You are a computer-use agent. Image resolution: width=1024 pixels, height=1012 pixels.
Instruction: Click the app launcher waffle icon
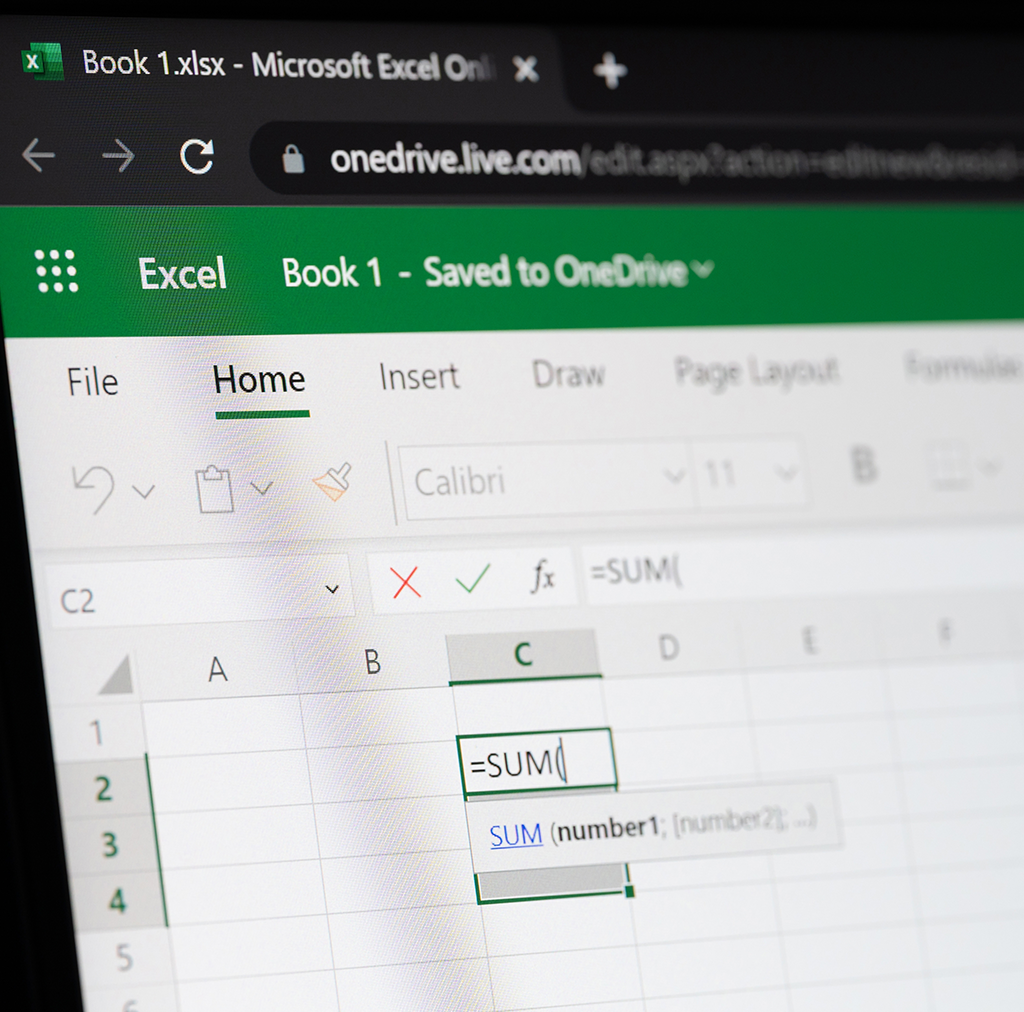[x=56, y=270]
